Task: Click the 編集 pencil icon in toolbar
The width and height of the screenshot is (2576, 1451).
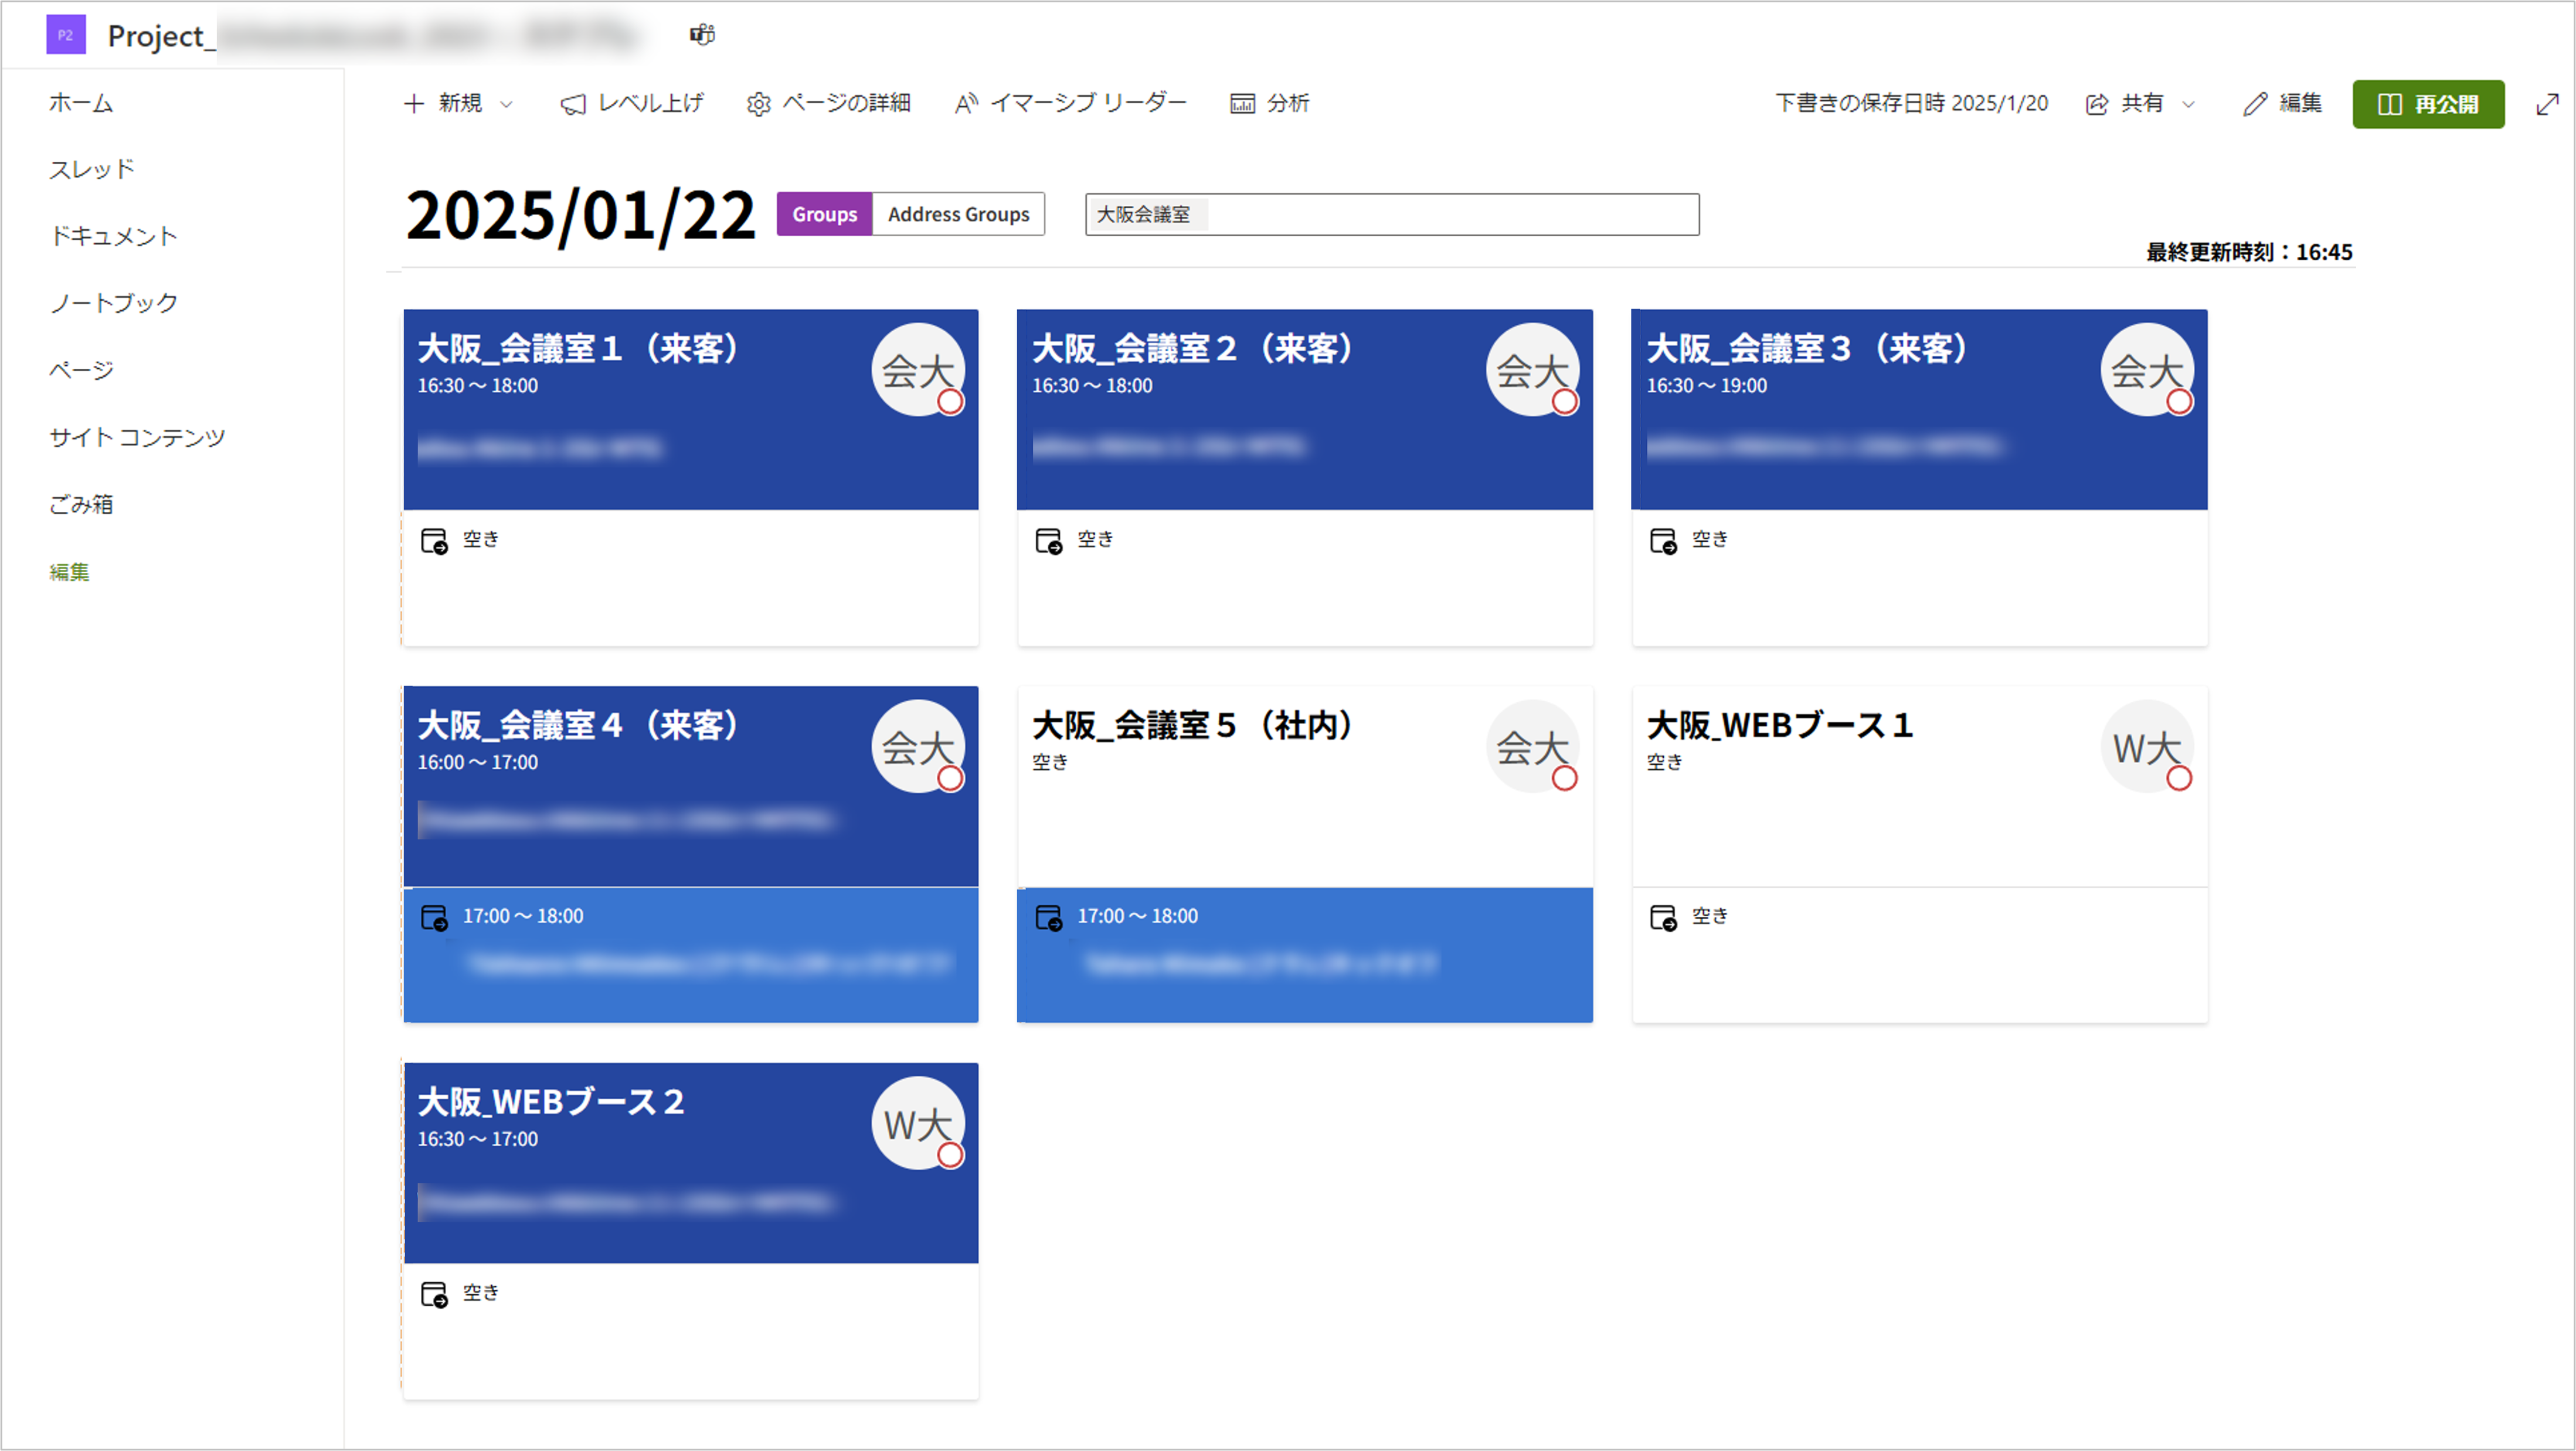Action: 2255,104
